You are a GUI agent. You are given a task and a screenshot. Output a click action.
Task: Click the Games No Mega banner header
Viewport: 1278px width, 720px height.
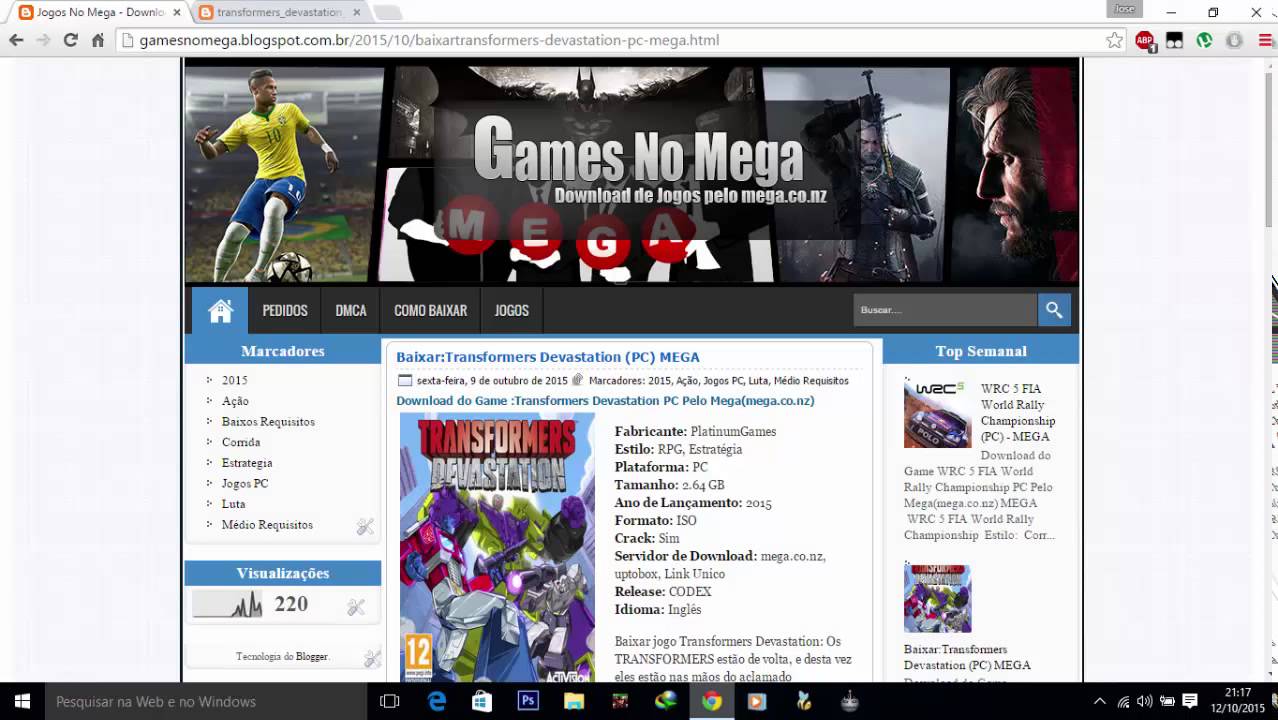click(632, 175)
